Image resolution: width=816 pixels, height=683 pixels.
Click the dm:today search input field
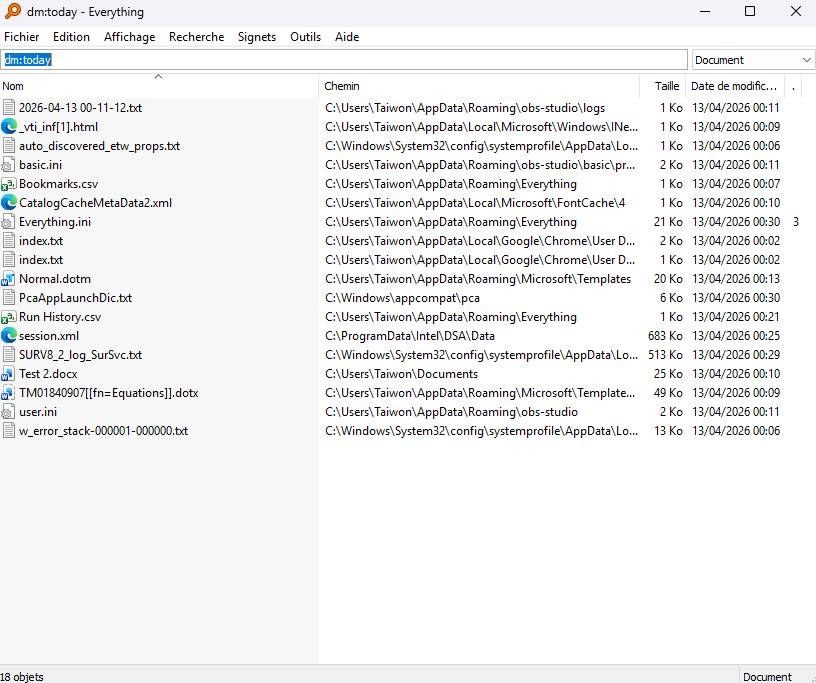(x=344, y=60)
